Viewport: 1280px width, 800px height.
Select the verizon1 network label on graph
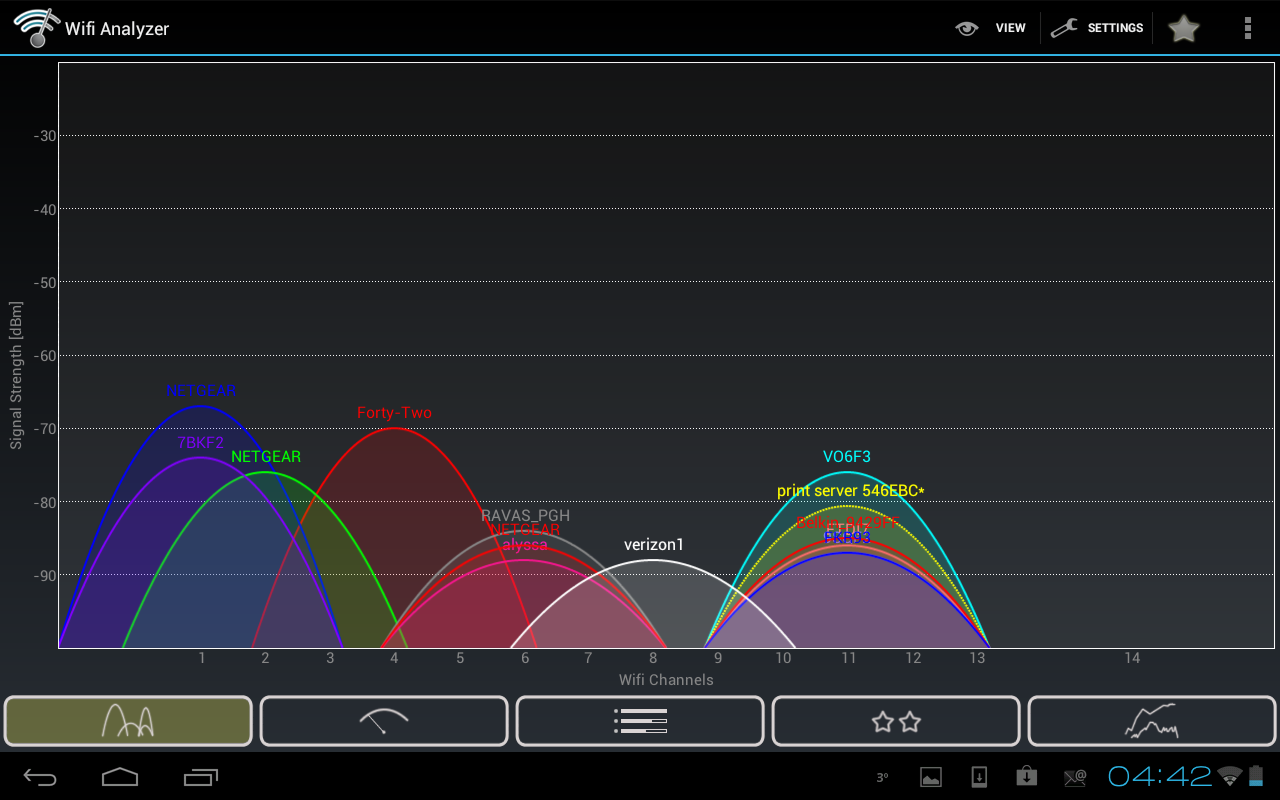pos(653,545)
